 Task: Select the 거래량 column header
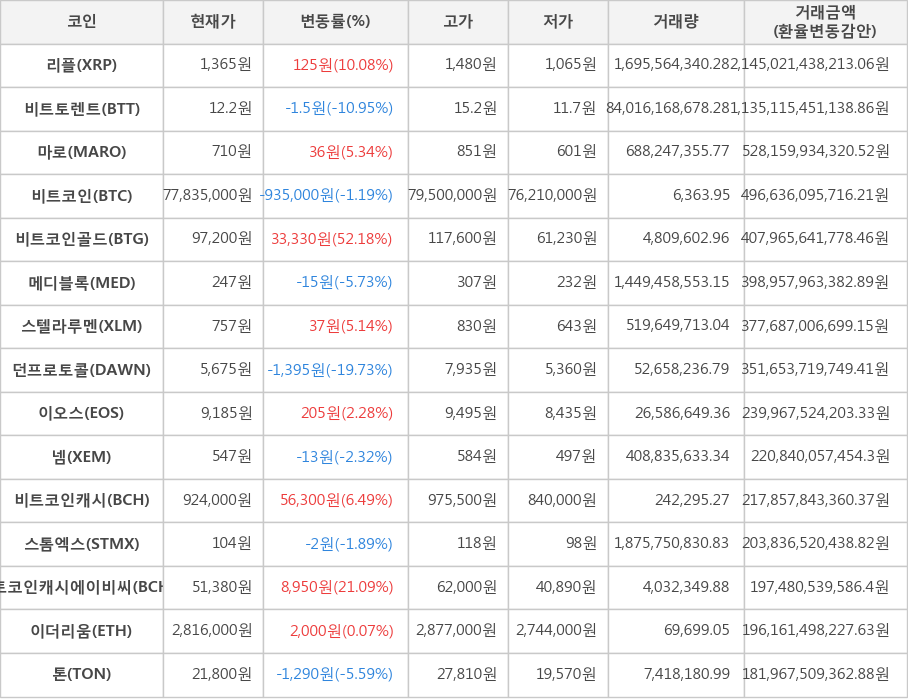pyautogui.click(x=676, y=22)
